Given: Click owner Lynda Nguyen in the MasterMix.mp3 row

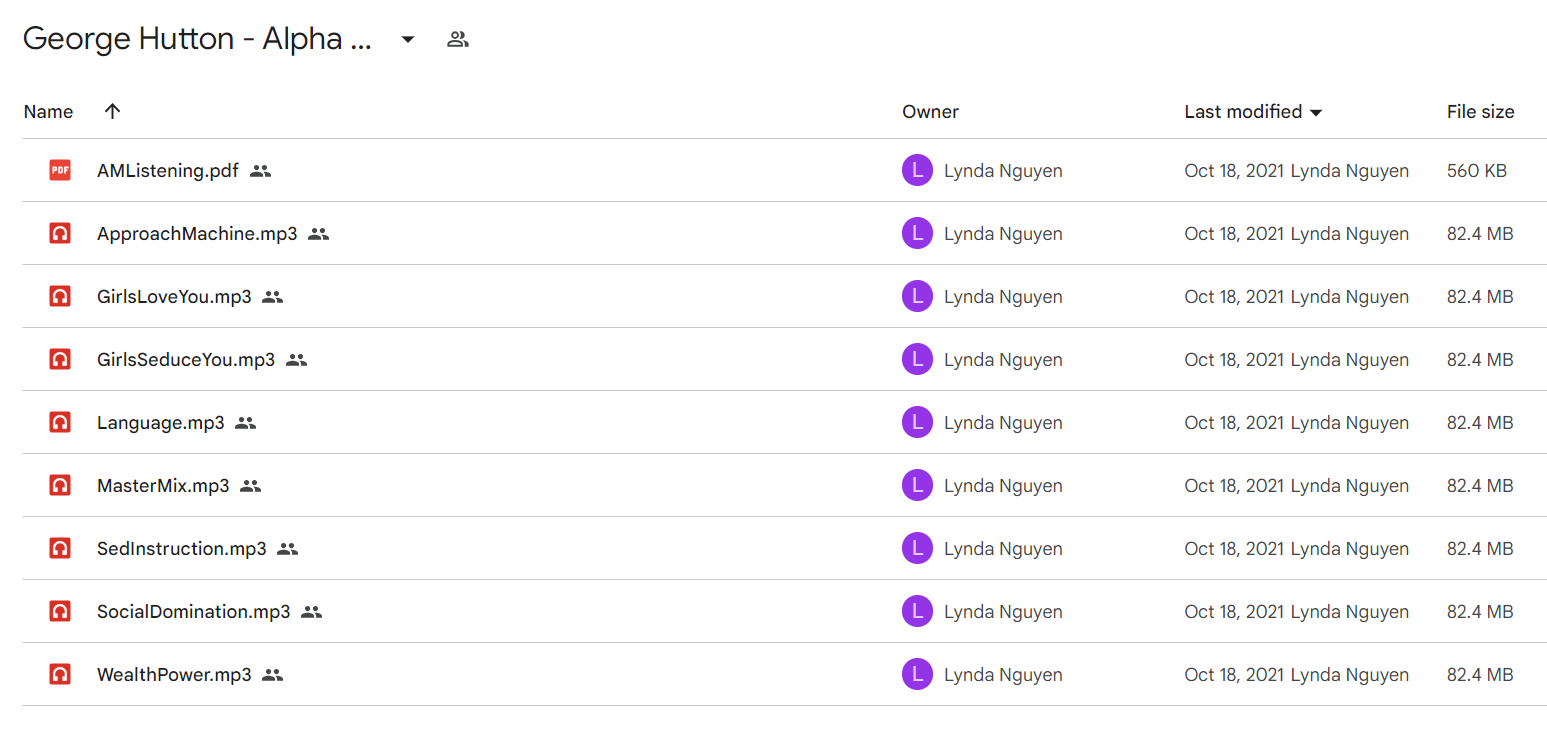Looking at the screenshot, I should [x=1003, y=486].
